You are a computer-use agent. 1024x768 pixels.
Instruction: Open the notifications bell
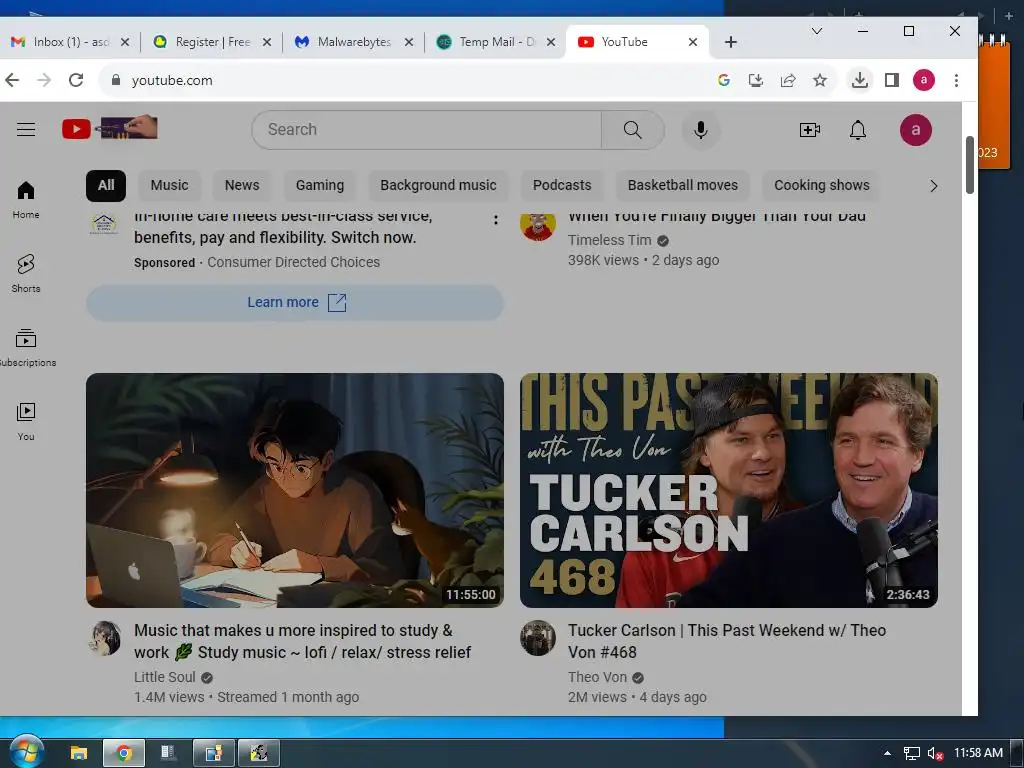tap(857, 129)
